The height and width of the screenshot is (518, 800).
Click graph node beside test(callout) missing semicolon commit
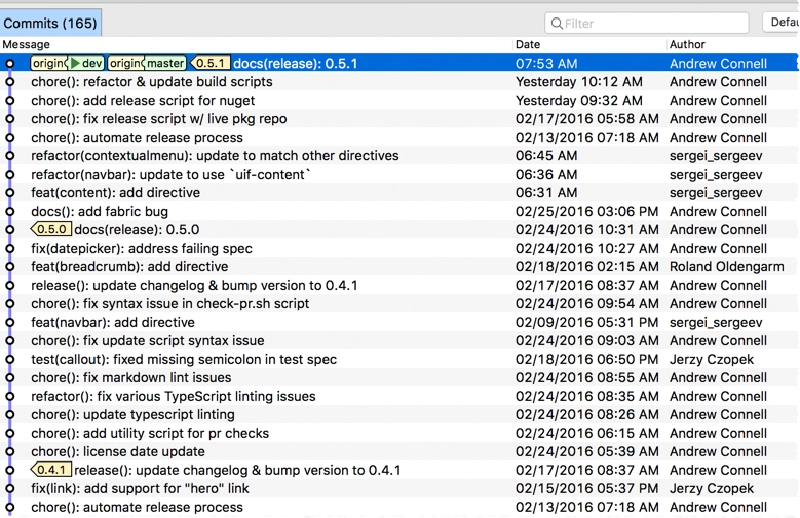pyautogui.click(x=9, y=359)
